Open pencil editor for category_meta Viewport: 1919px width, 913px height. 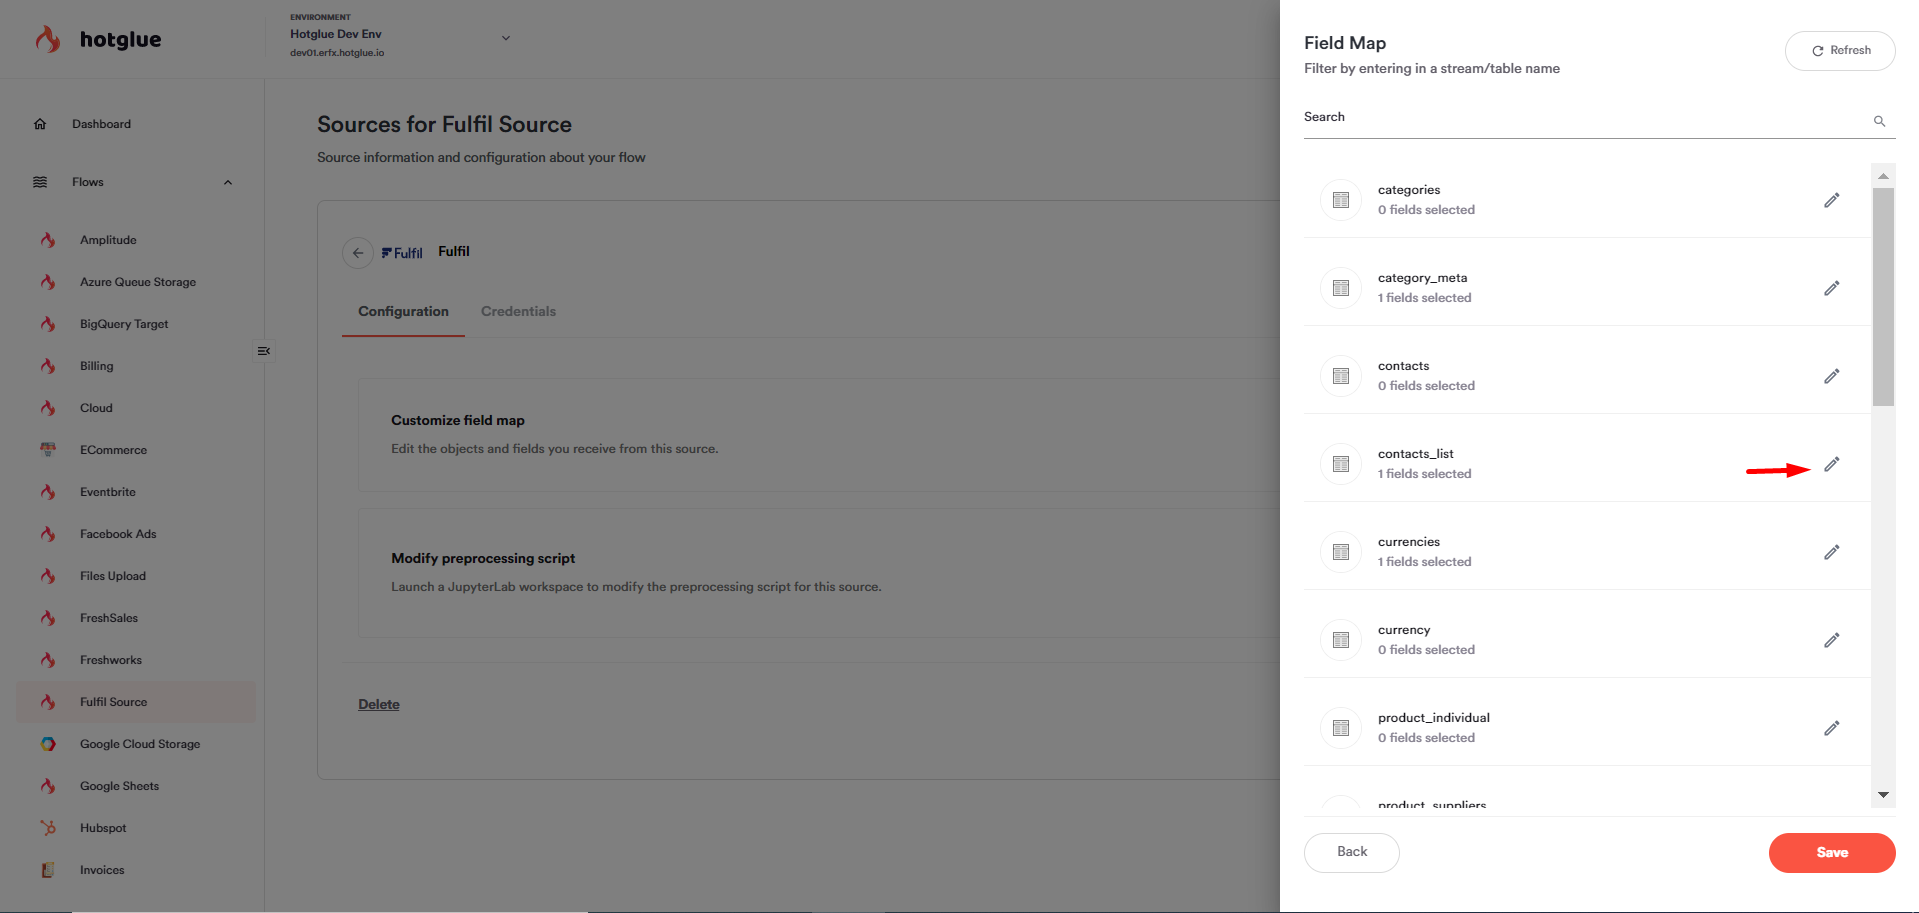pyautogui.click(x=1831, y=288)
